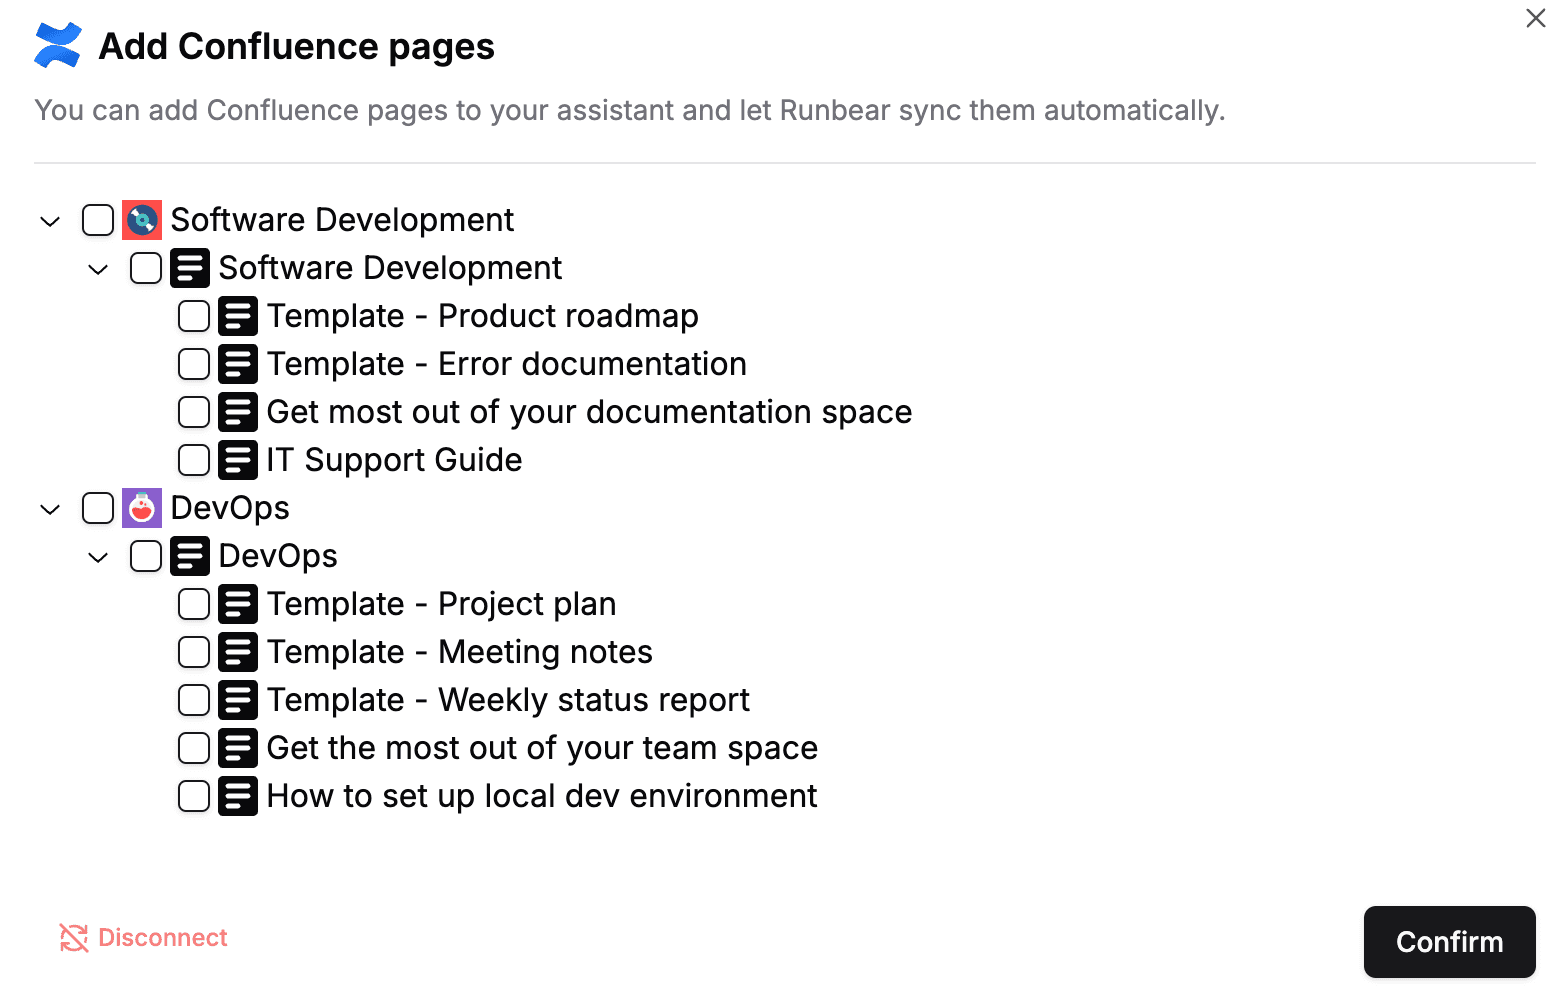Screen dimensions: 1566x1002
Task: Click the Confluence logo icon in header
Action: pos(58,46)
